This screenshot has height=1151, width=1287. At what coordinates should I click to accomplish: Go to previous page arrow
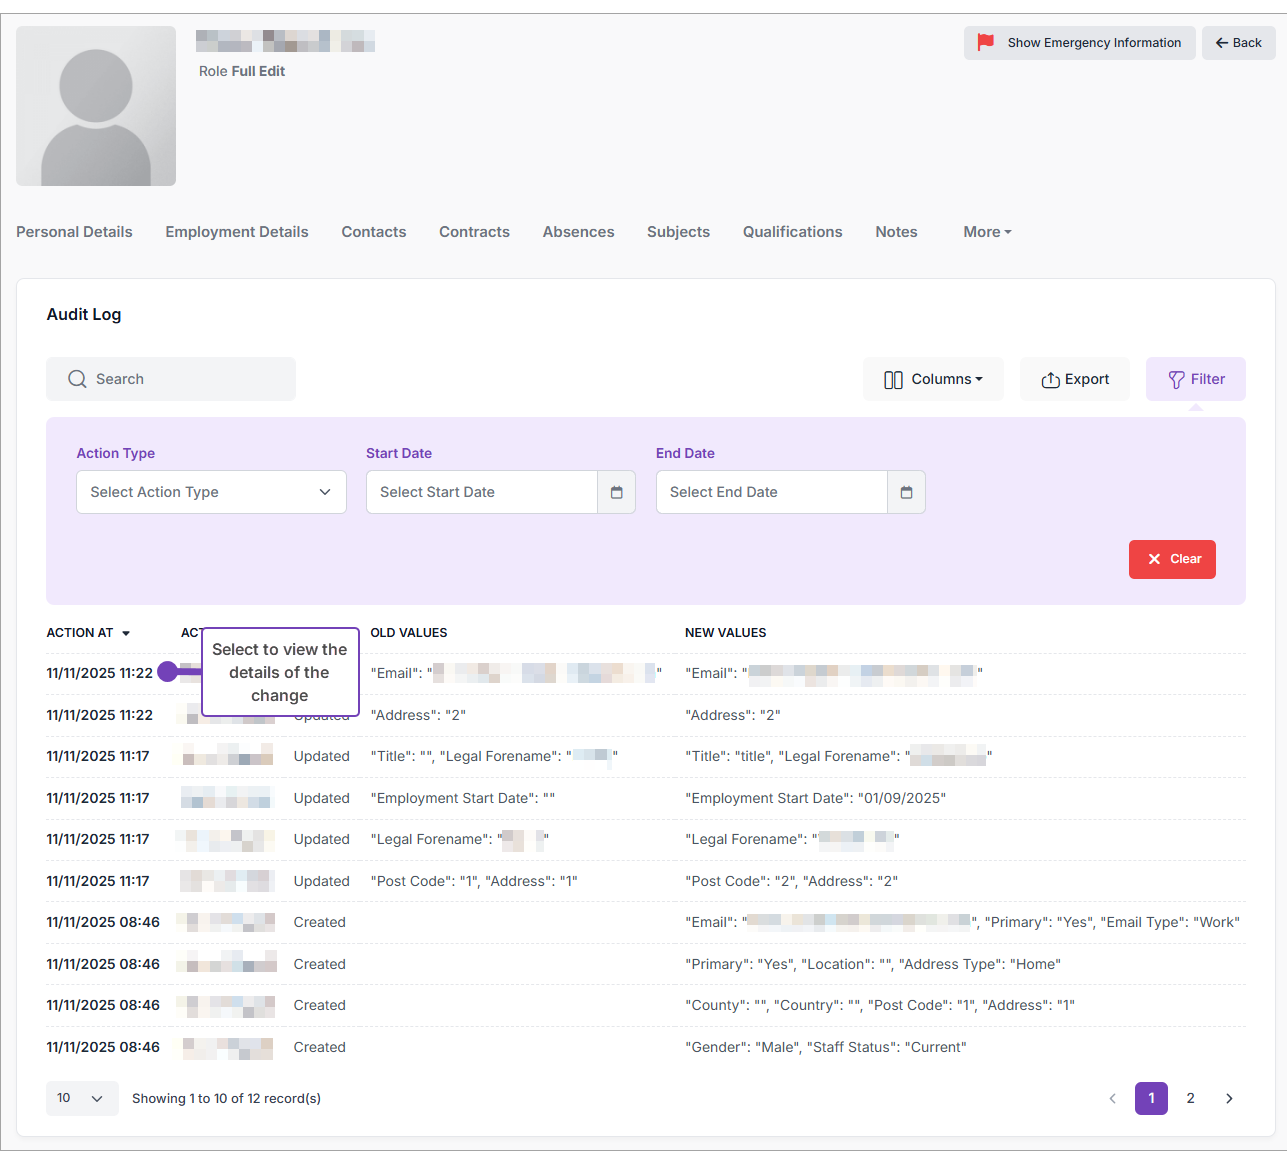pyautogui.click(x=1112, y=1098)
